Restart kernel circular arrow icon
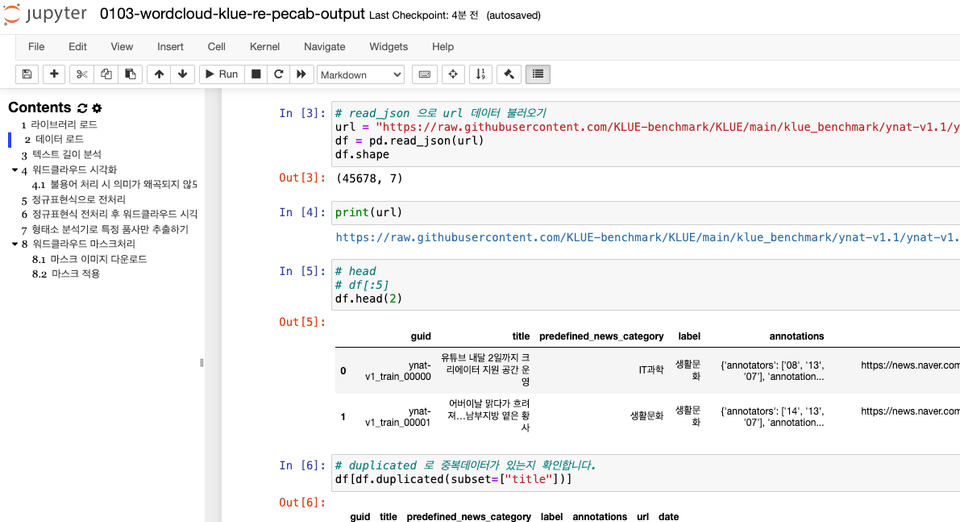This screenshot has height=522, width=960. [279, 74]
